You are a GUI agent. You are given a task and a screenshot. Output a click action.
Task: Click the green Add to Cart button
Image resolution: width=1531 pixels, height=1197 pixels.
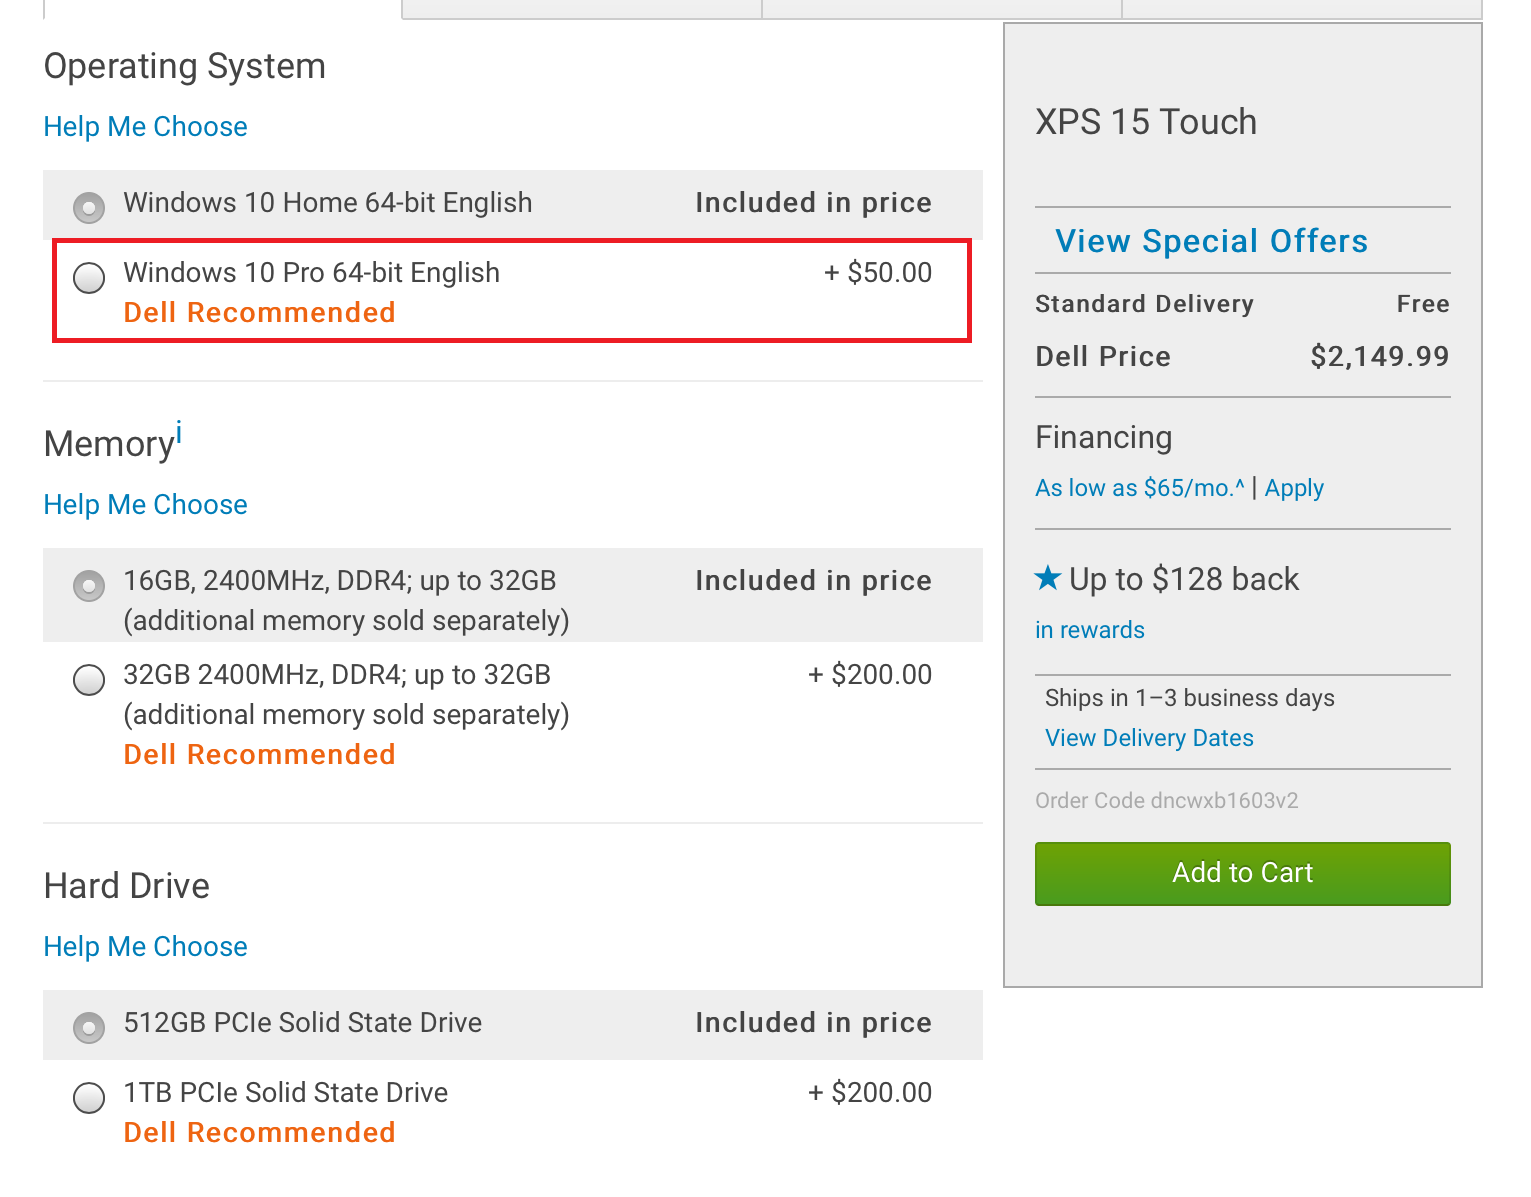(1242, 873)
